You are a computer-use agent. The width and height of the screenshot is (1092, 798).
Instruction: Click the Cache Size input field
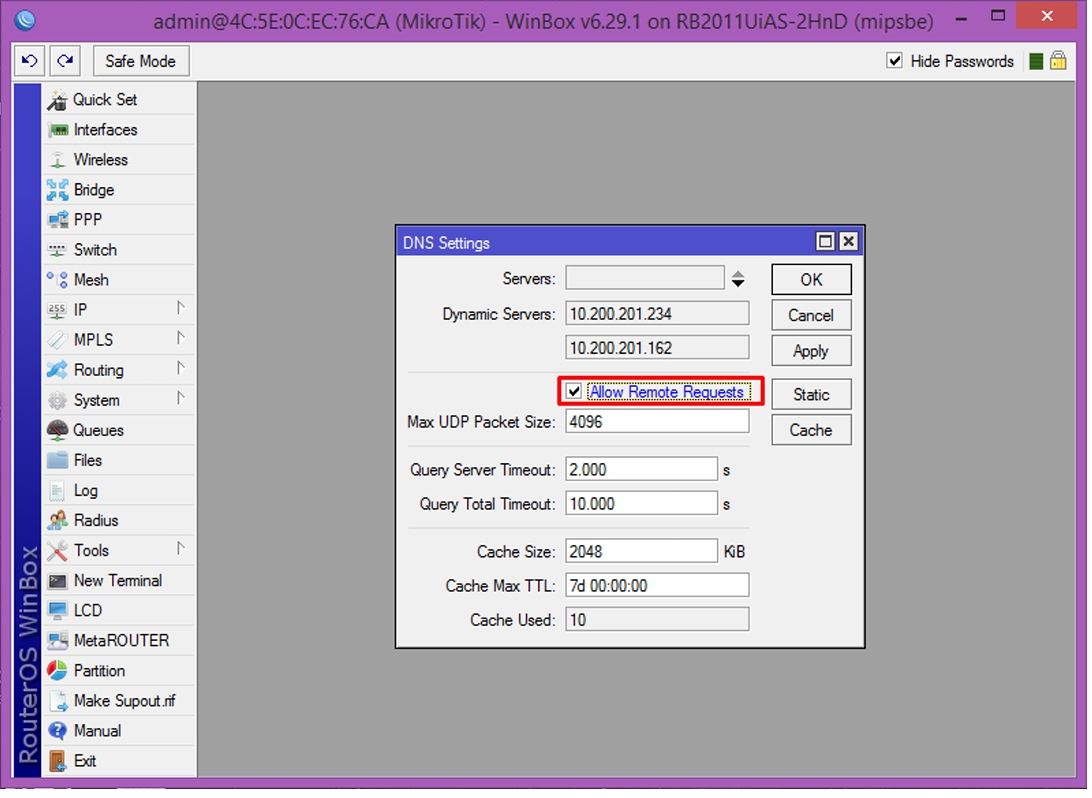click(x=641, y=552)
